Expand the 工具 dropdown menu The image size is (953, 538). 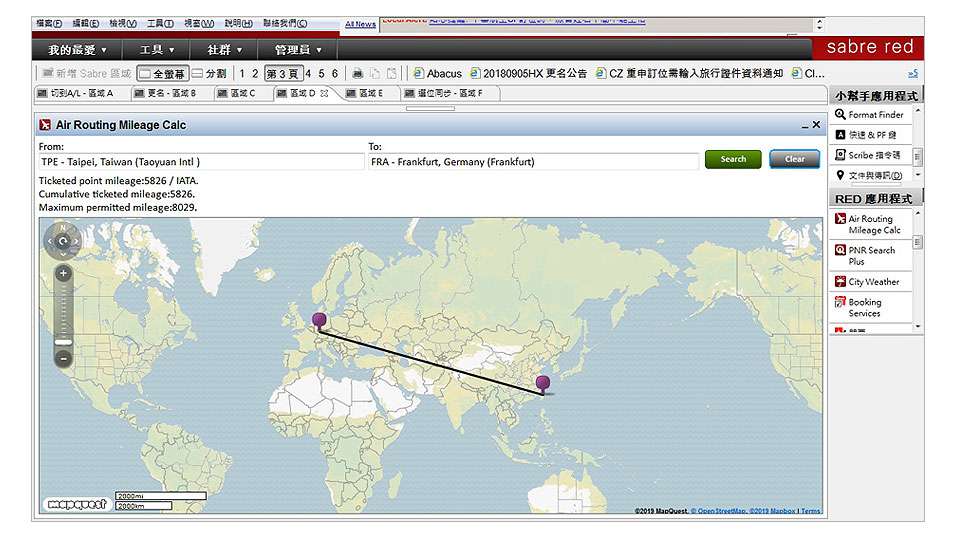pos(157,50)
